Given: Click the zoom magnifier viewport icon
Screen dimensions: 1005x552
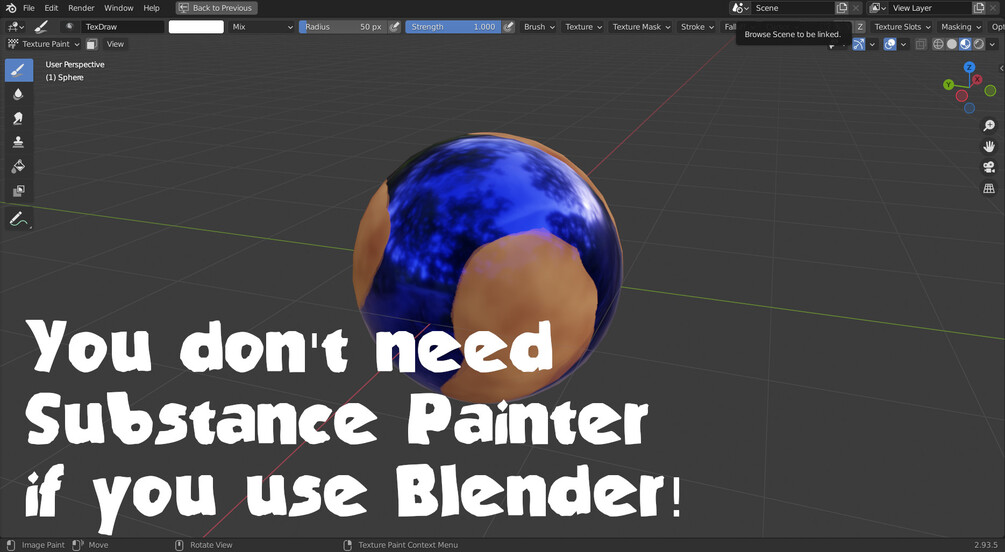Looking at the screenshot, I should 989,126.
